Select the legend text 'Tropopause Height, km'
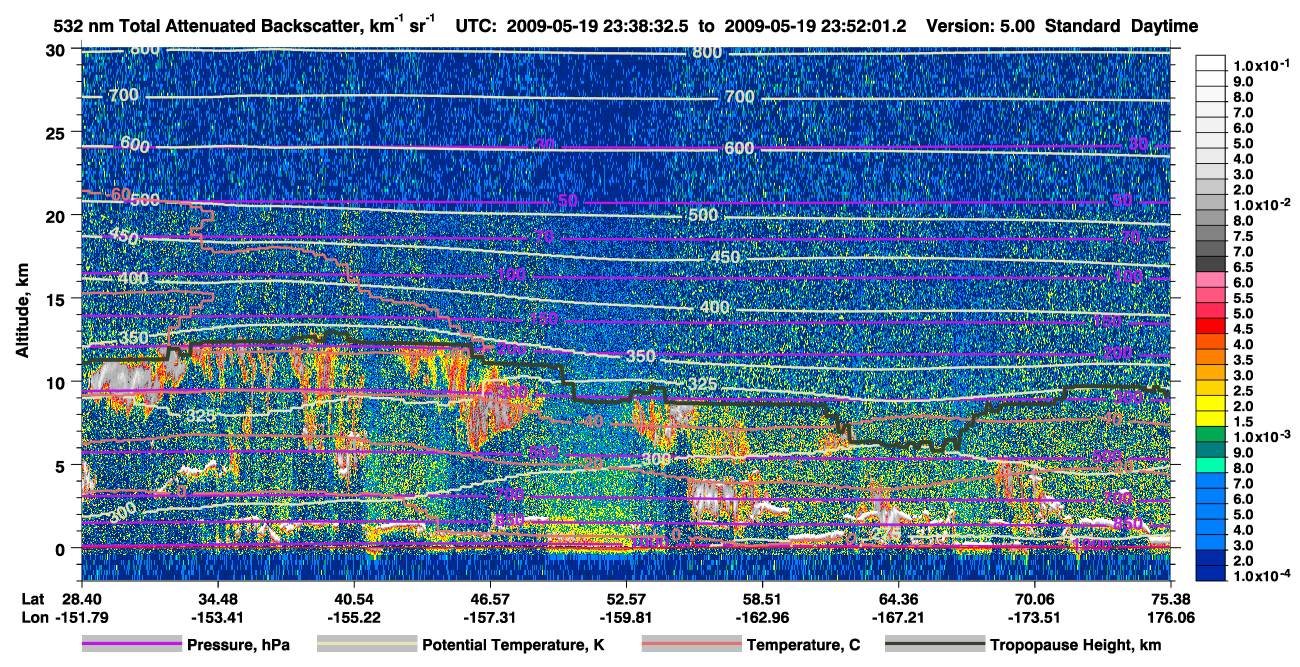 pos(1076,645)
